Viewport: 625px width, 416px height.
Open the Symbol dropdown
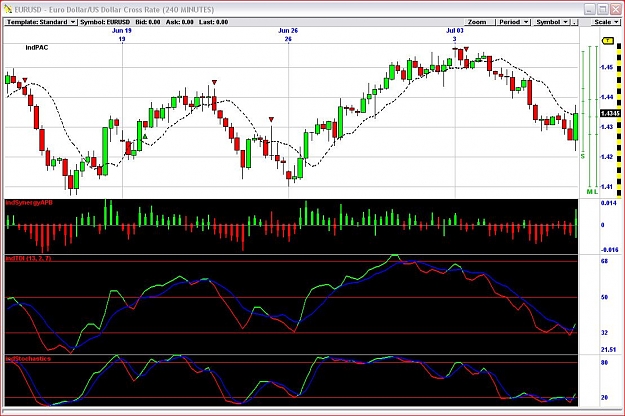tap(552, 22)
